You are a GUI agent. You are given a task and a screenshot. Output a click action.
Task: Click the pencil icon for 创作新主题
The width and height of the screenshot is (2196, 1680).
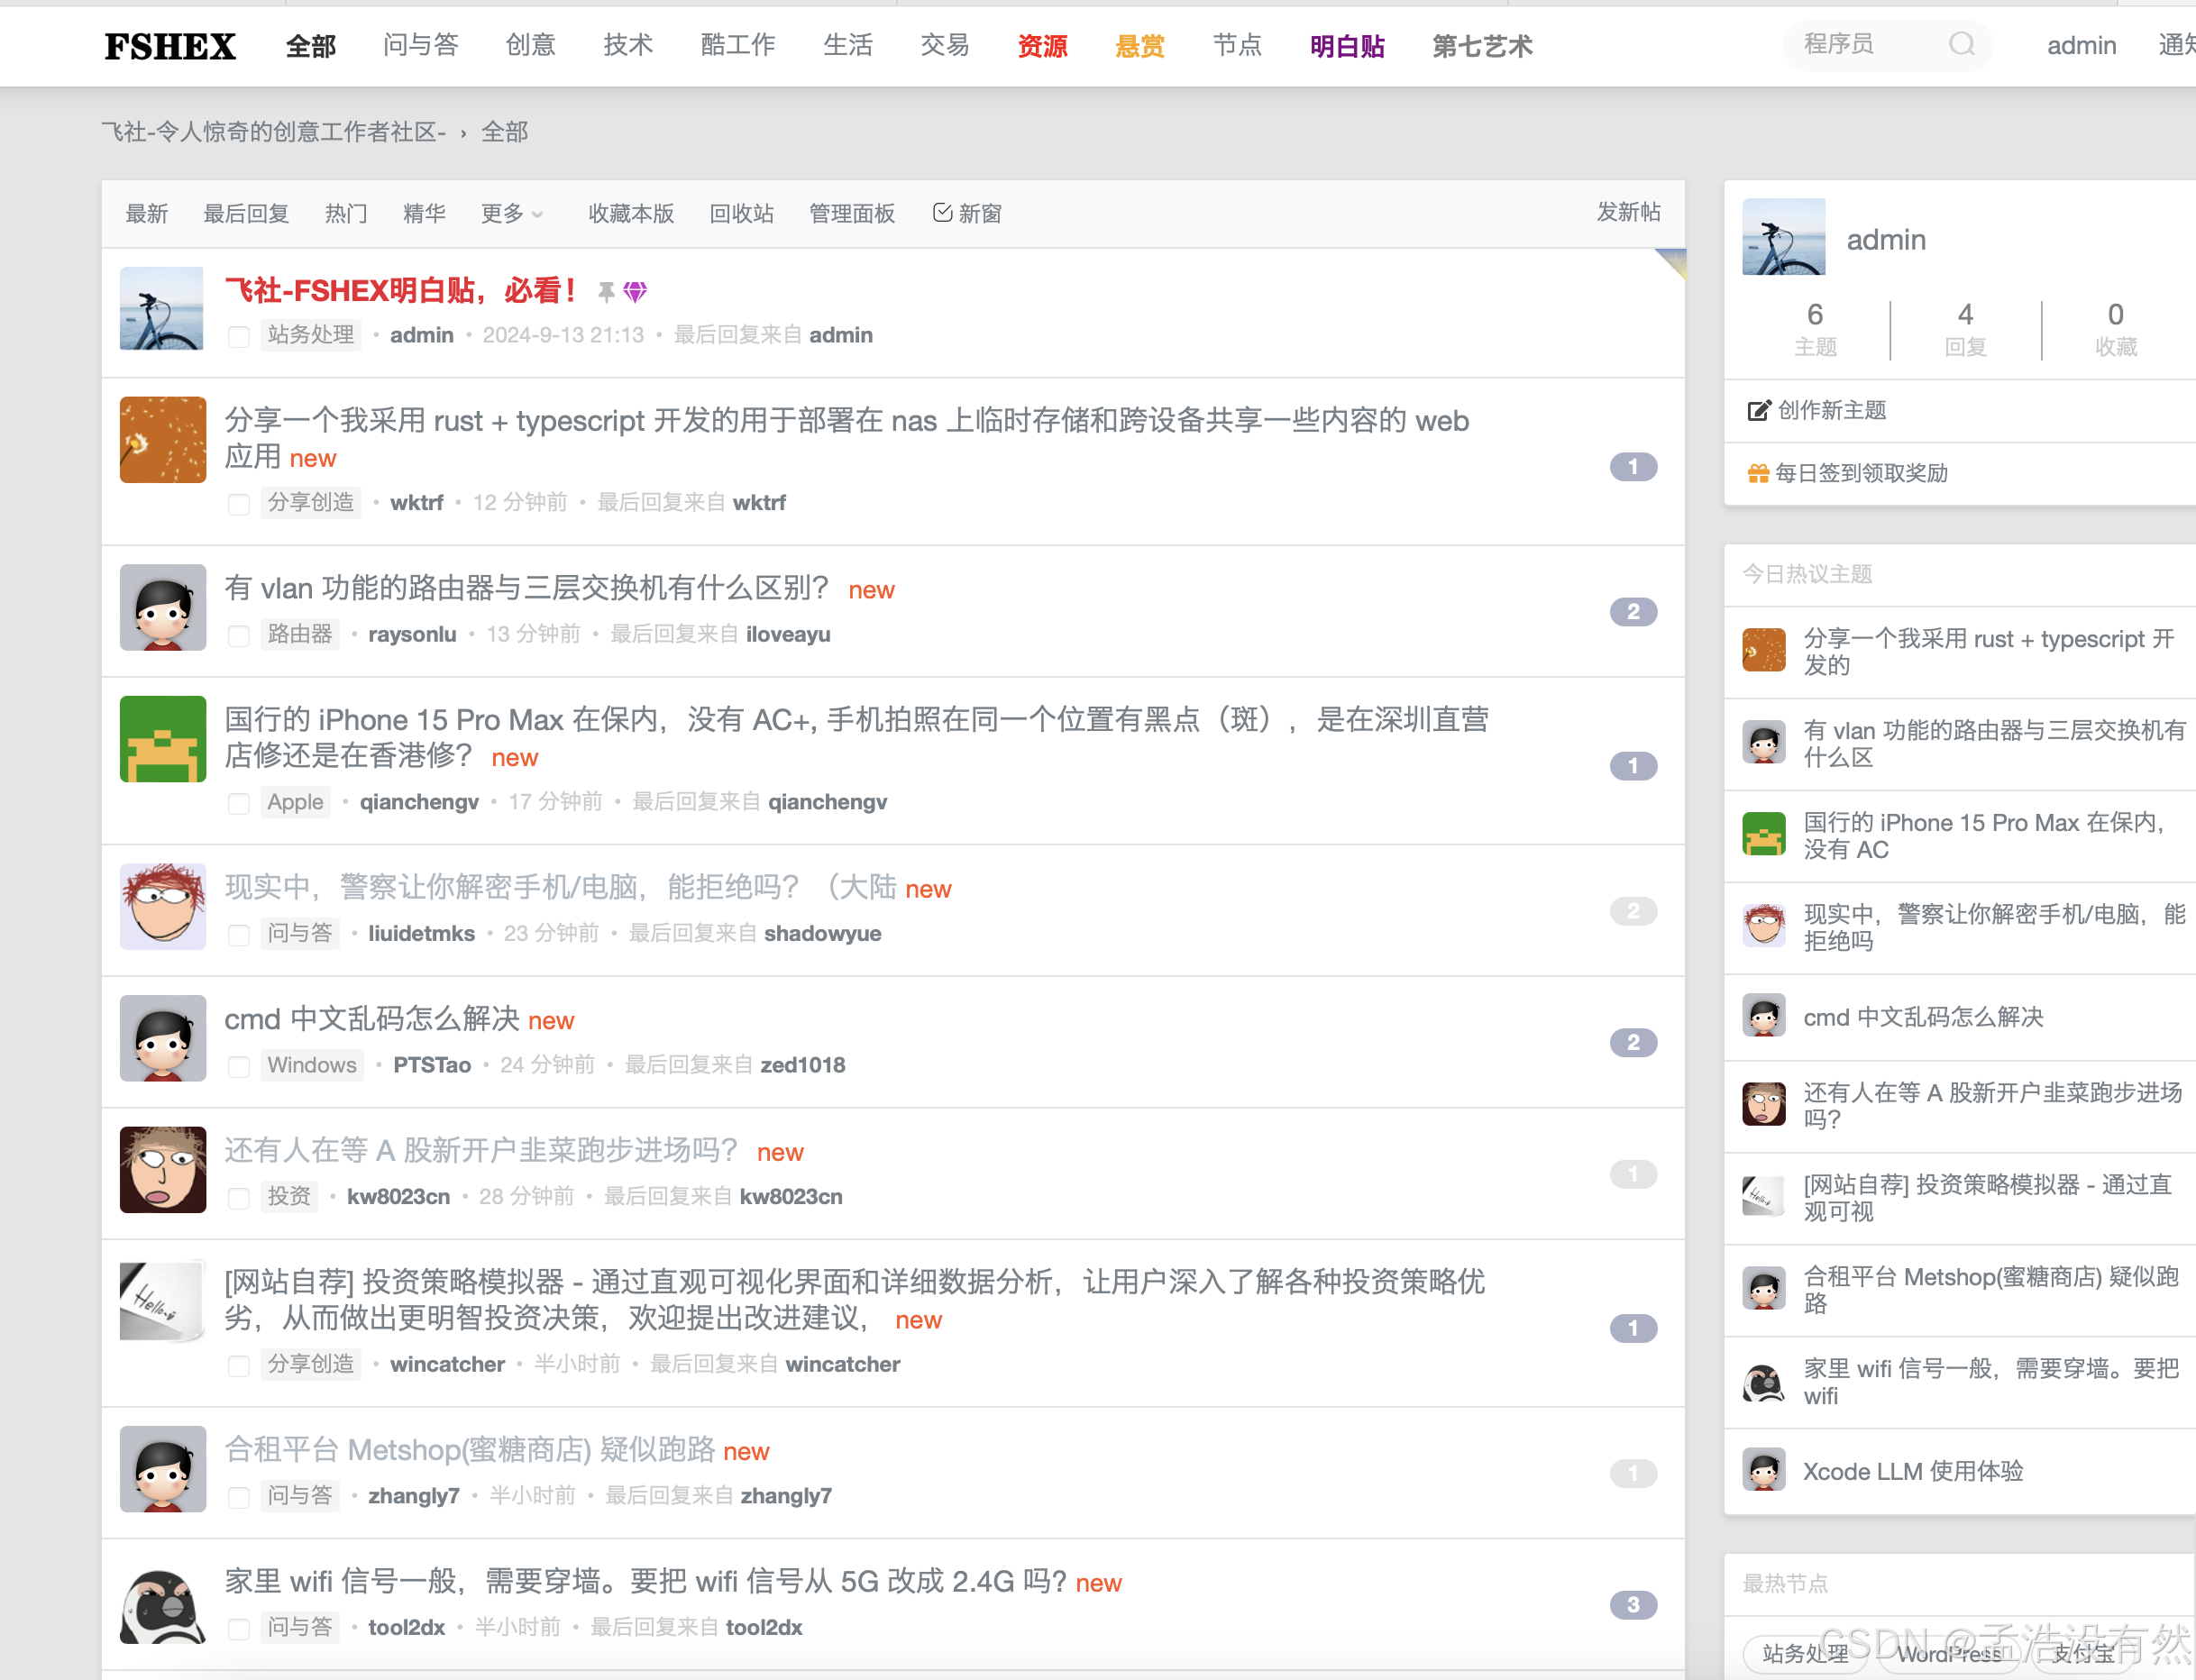point(1758,411)
